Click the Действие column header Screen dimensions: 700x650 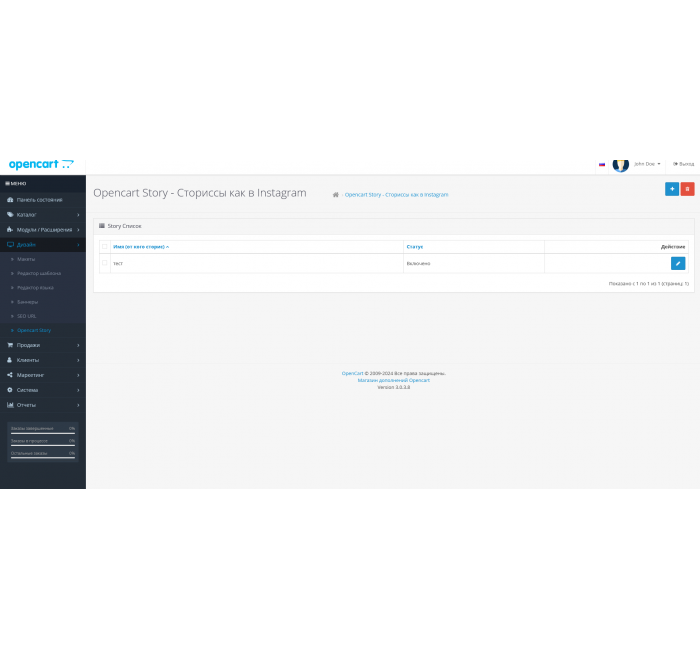[x=673, y=246]
